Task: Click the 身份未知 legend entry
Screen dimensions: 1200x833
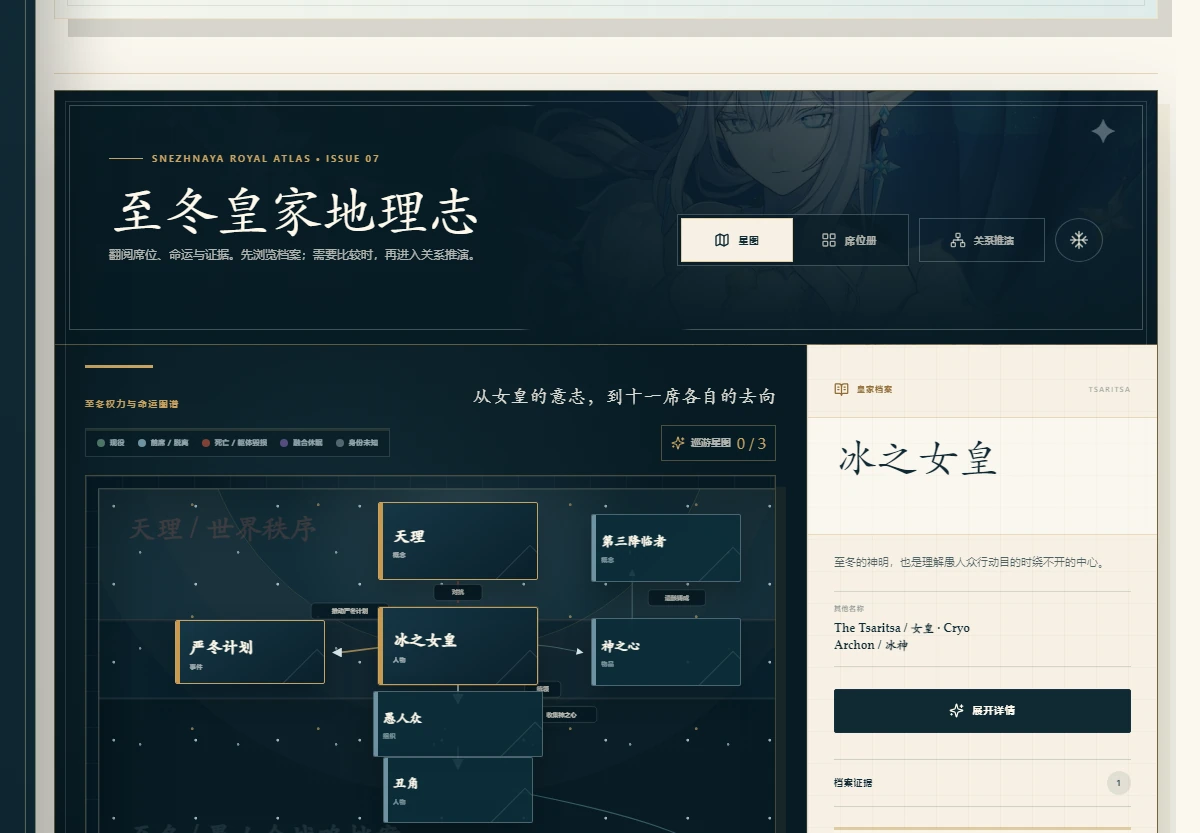Action: pos(357,443)
